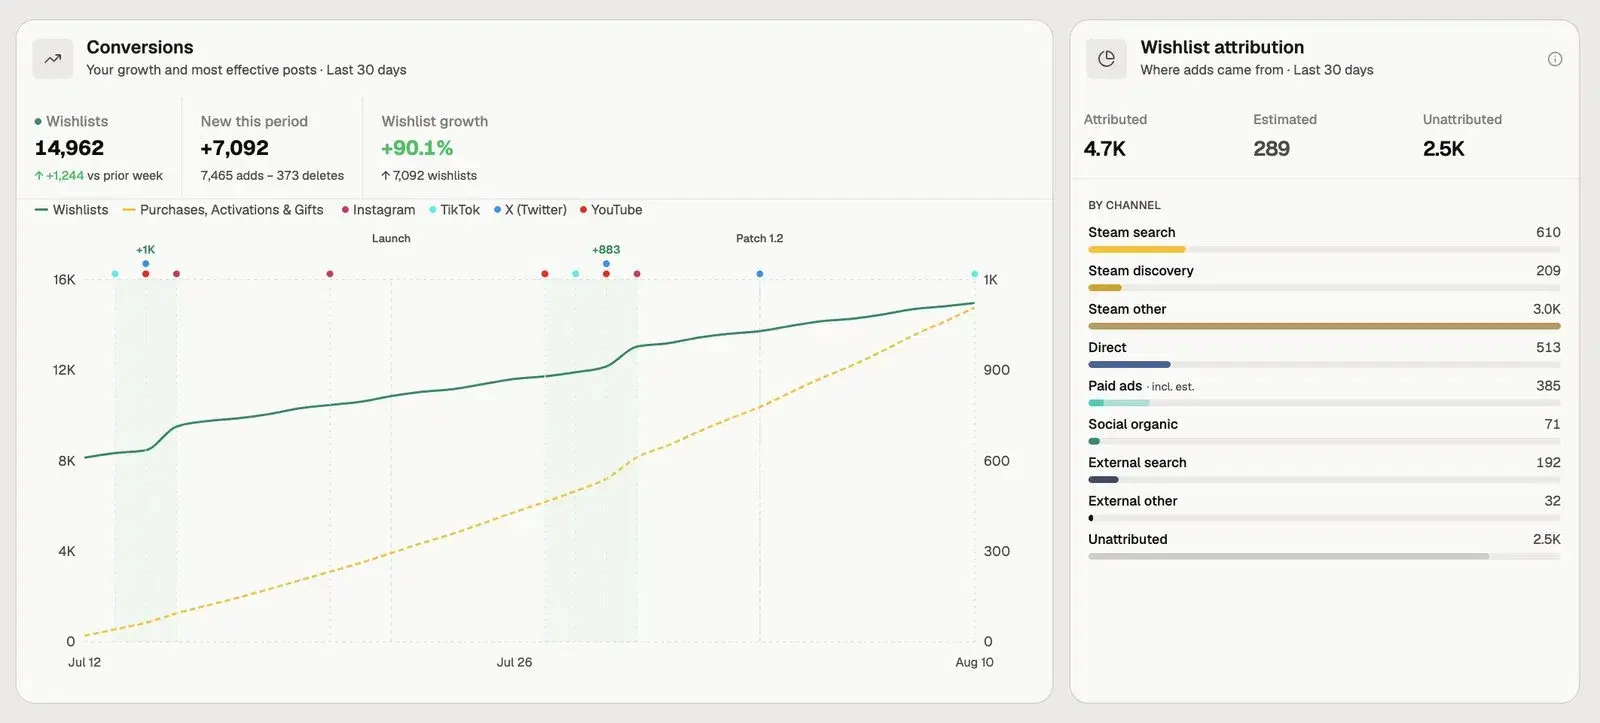Toggle TikTok markers in the legend
The width and height of the screenshot is (1600, 723).
[x=454, y=210]
